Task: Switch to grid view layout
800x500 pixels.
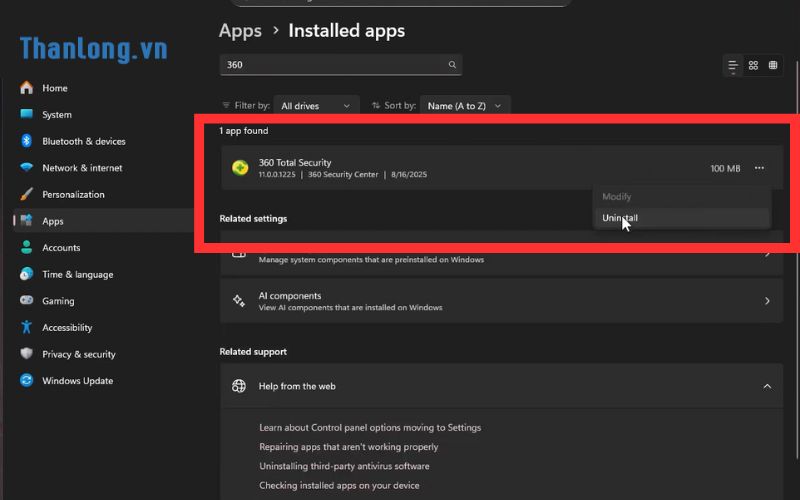Action: (x=753, y=65)
